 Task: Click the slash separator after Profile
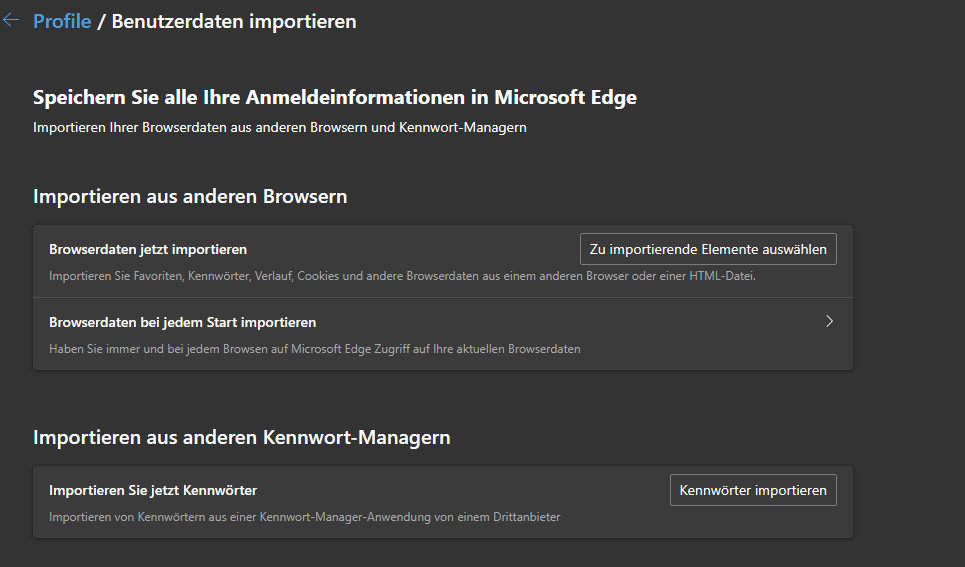pos(101,21)
